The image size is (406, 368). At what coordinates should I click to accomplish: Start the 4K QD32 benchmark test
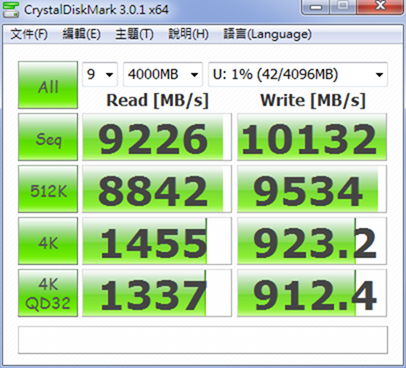coord(48,293)
